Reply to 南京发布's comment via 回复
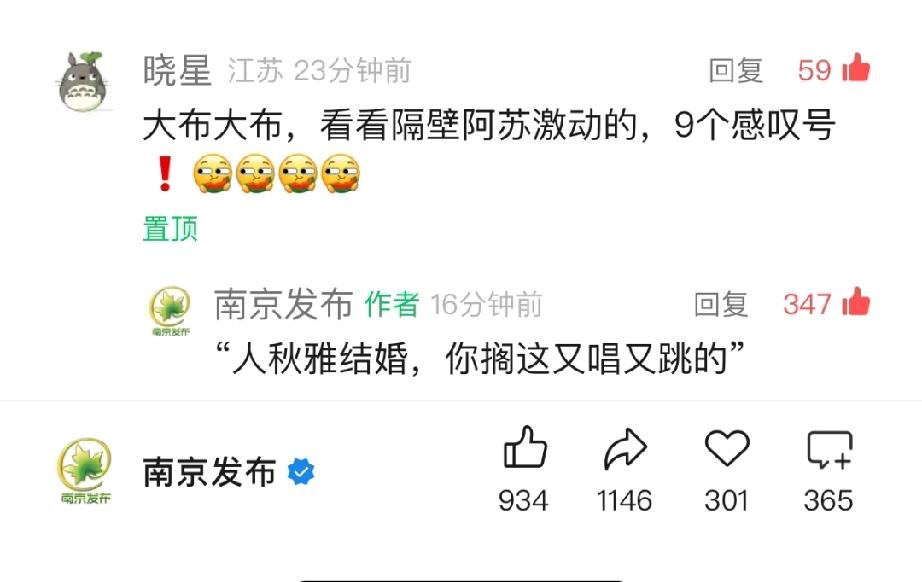 (721, 305)
